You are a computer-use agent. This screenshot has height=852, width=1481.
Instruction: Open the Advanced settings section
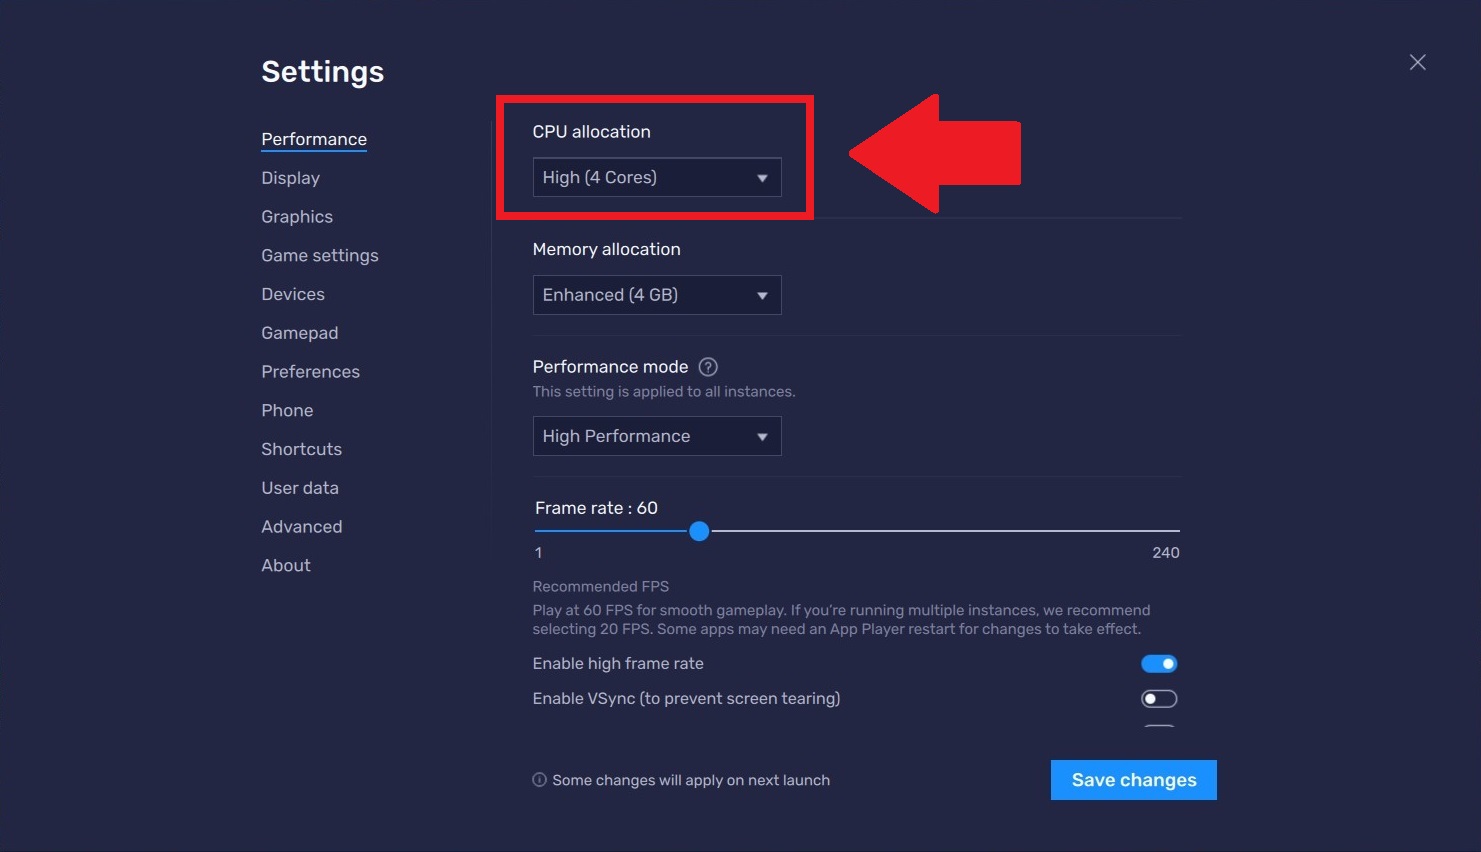[301, 526]
